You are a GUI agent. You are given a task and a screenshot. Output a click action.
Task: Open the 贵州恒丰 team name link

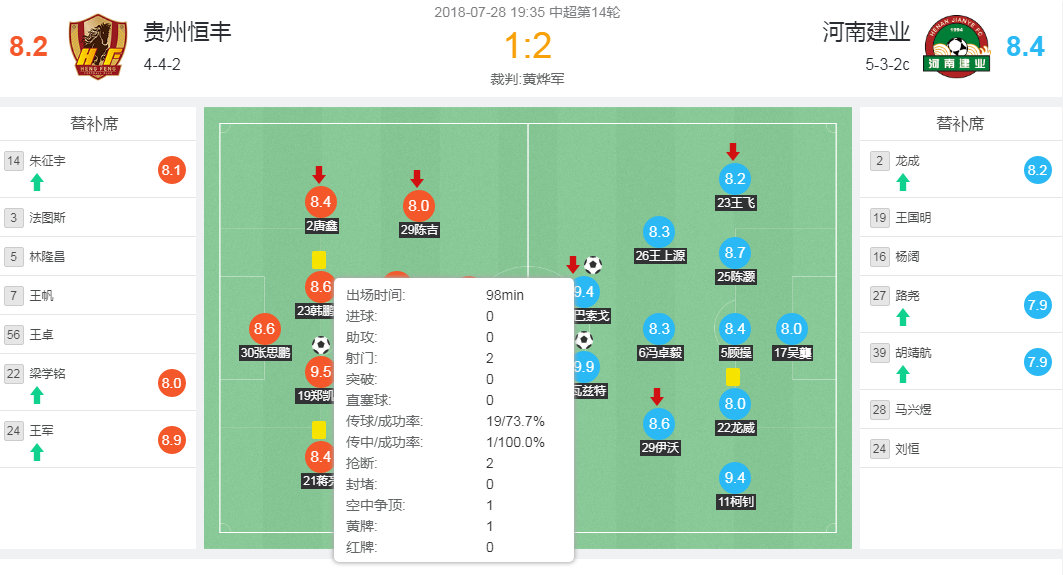(x=188, y=32)
